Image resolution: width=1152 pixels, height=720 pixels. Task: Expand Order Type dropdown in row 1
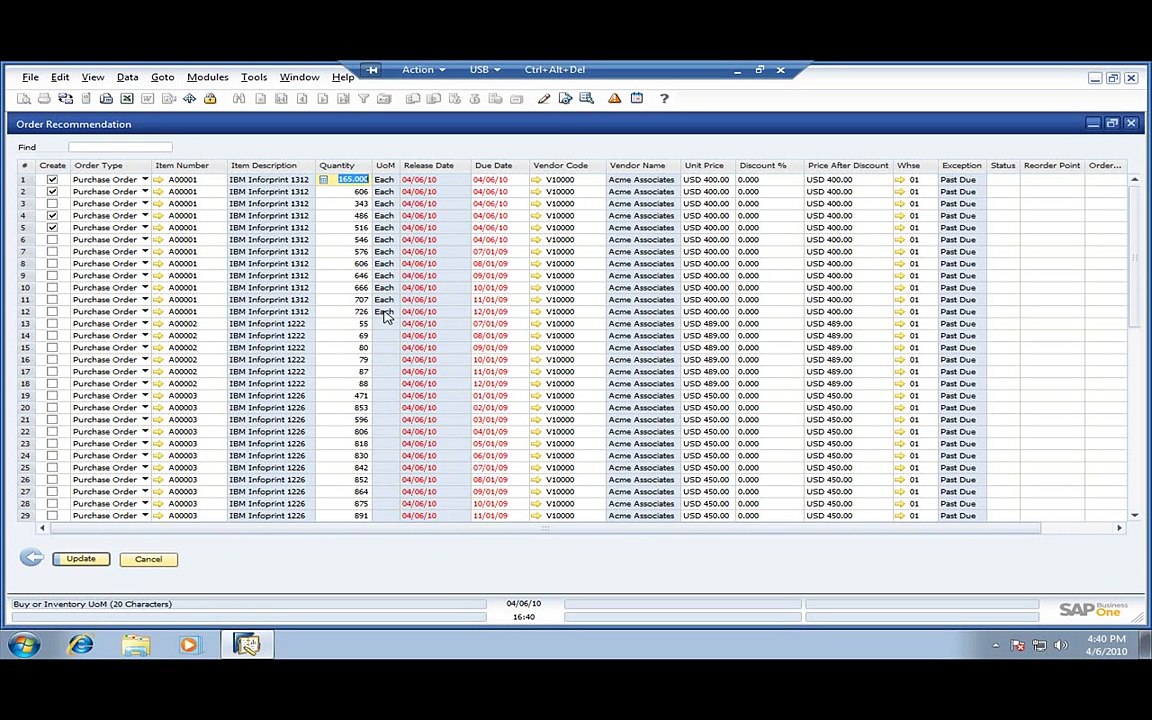click(x=145, y=179)
